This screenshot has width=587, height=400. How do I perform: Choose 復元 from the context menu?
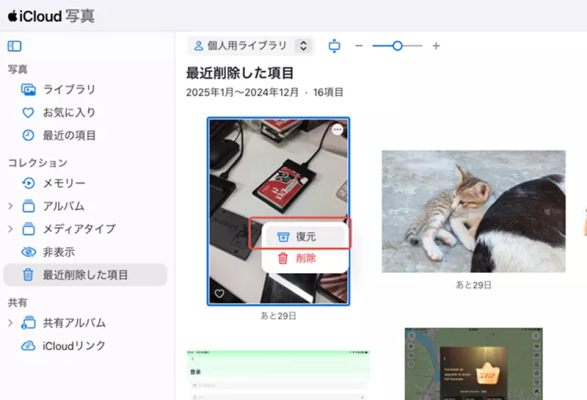pyautogui.click(x=305, y=237)
